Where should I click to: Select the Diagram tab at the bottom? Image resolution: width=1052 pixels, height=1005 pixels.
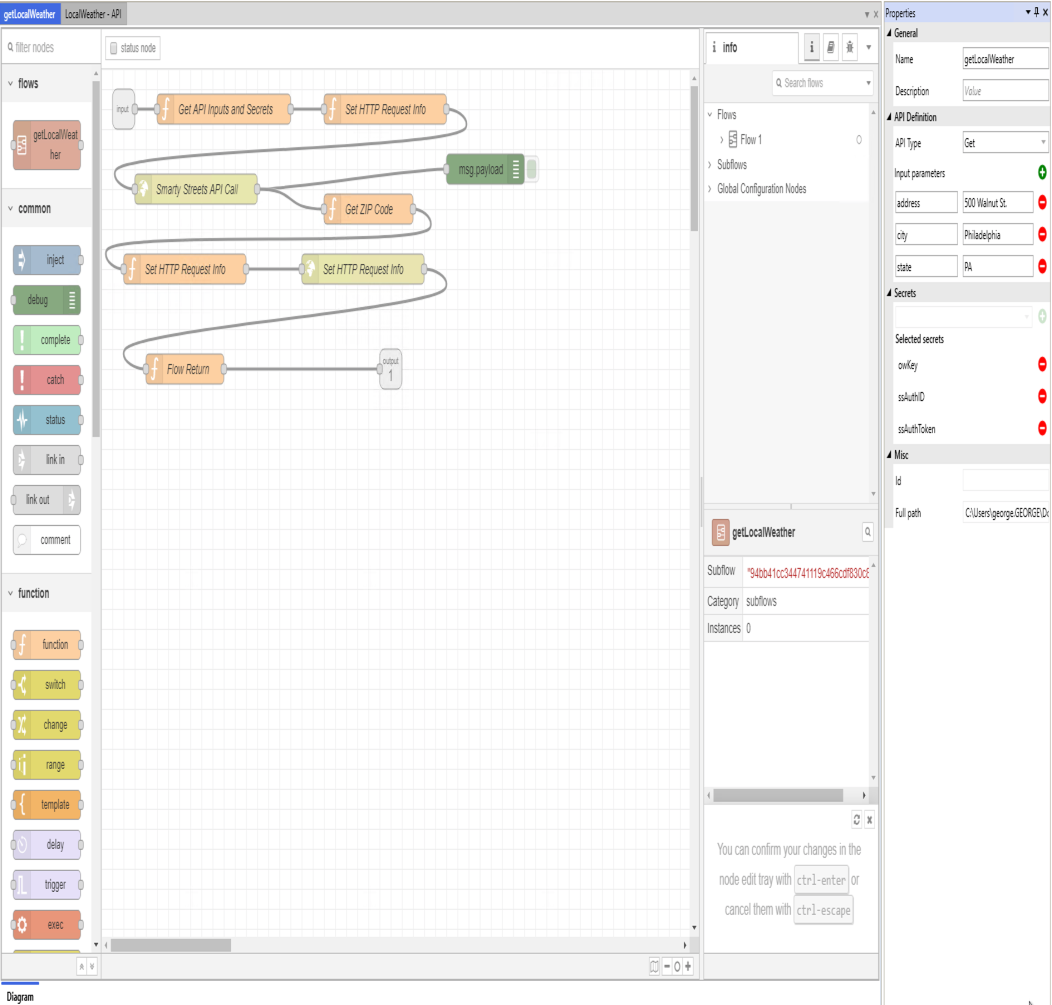tap(20, 997)
